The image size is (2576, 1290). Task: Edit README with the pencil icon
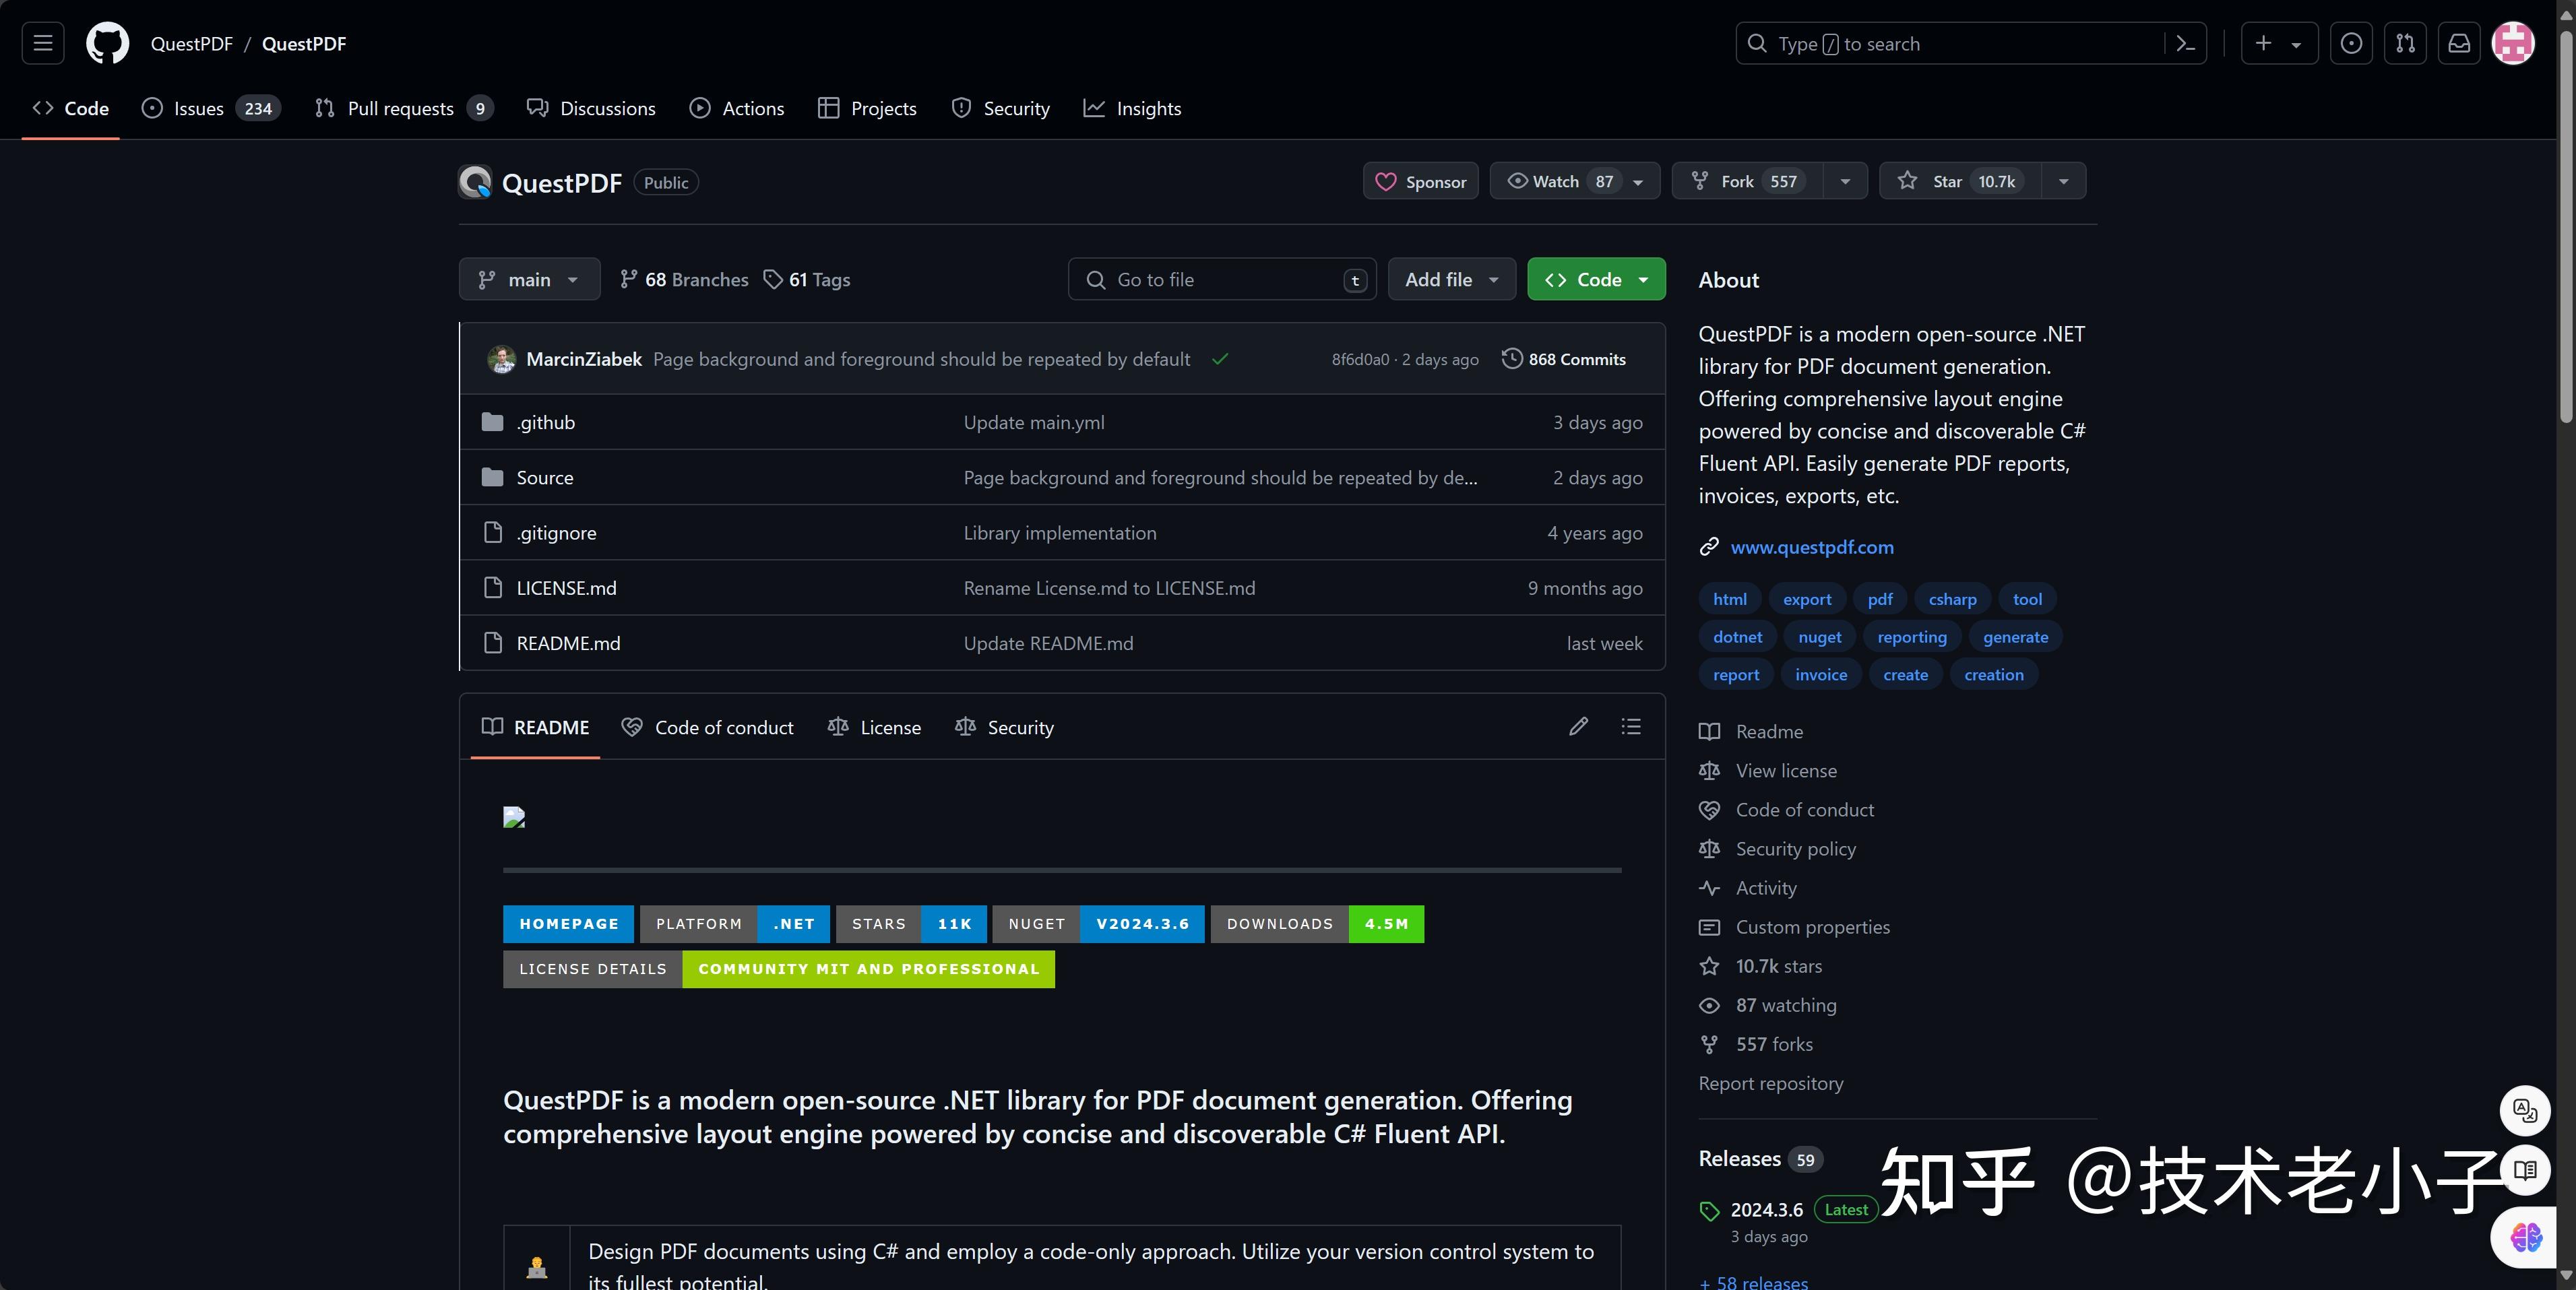(1578, 727)
